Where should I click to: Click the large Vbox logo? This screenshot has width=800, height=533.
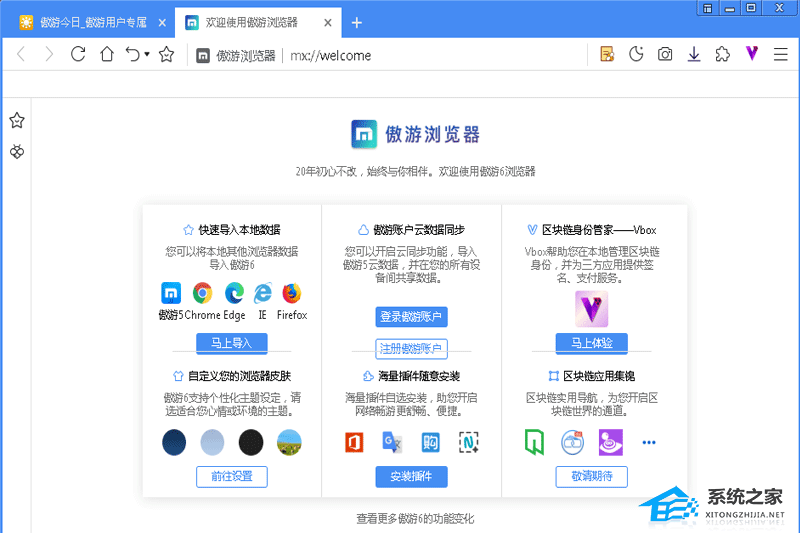coord(591,309)
